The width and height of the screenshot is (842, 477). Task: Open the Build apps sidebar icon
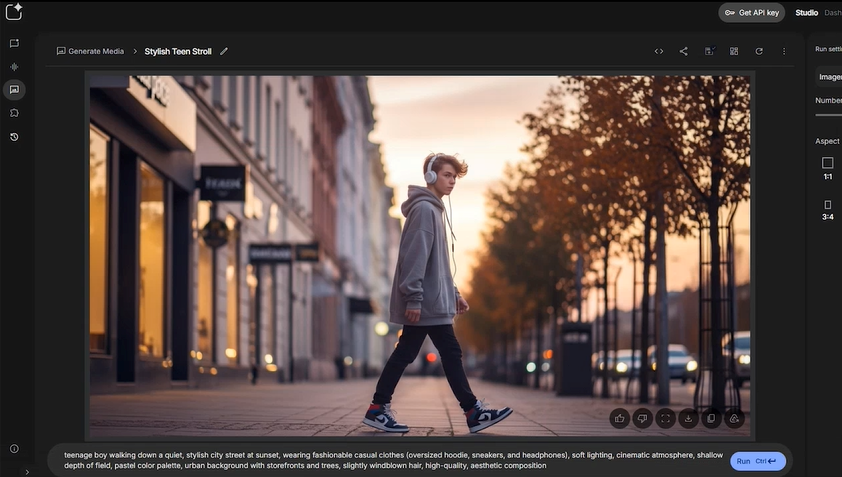[14, 113]
